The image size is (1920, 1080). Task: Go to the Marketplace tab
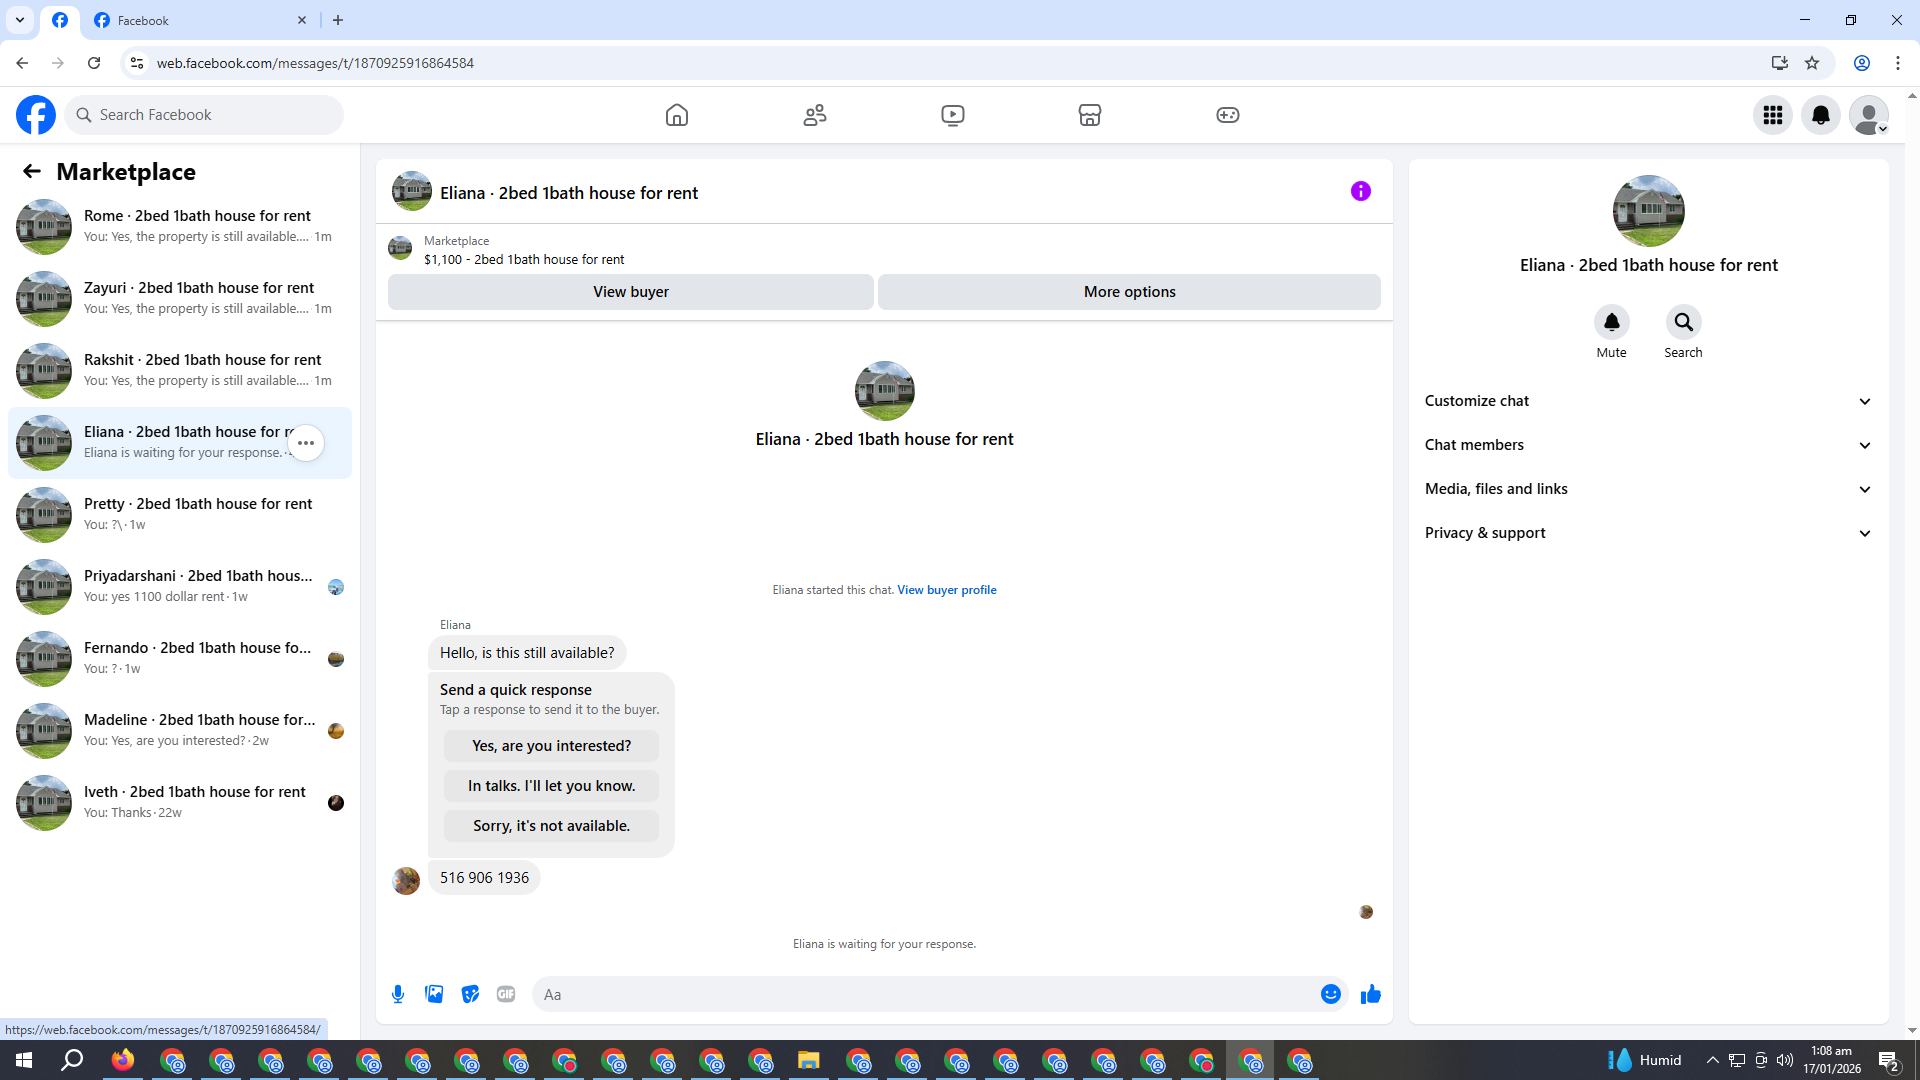(1089, 115)
